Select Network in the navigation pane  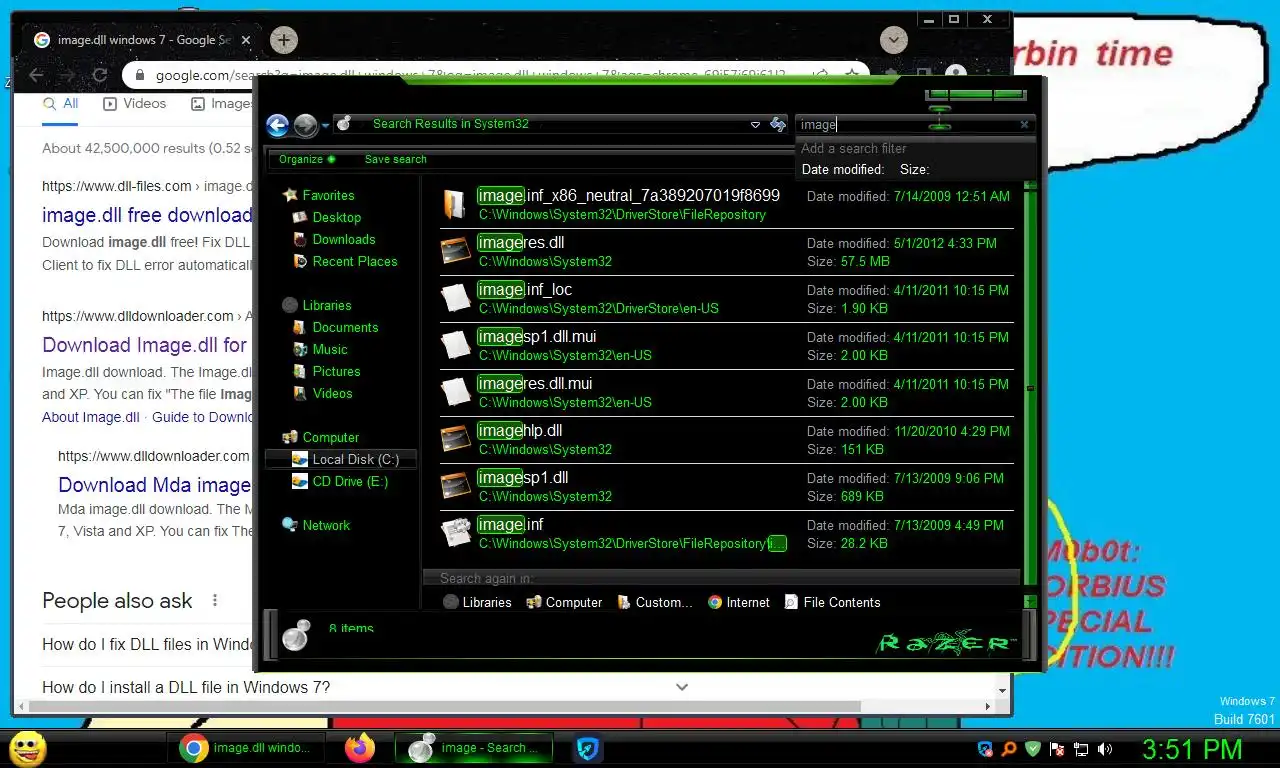click(326, 525)
